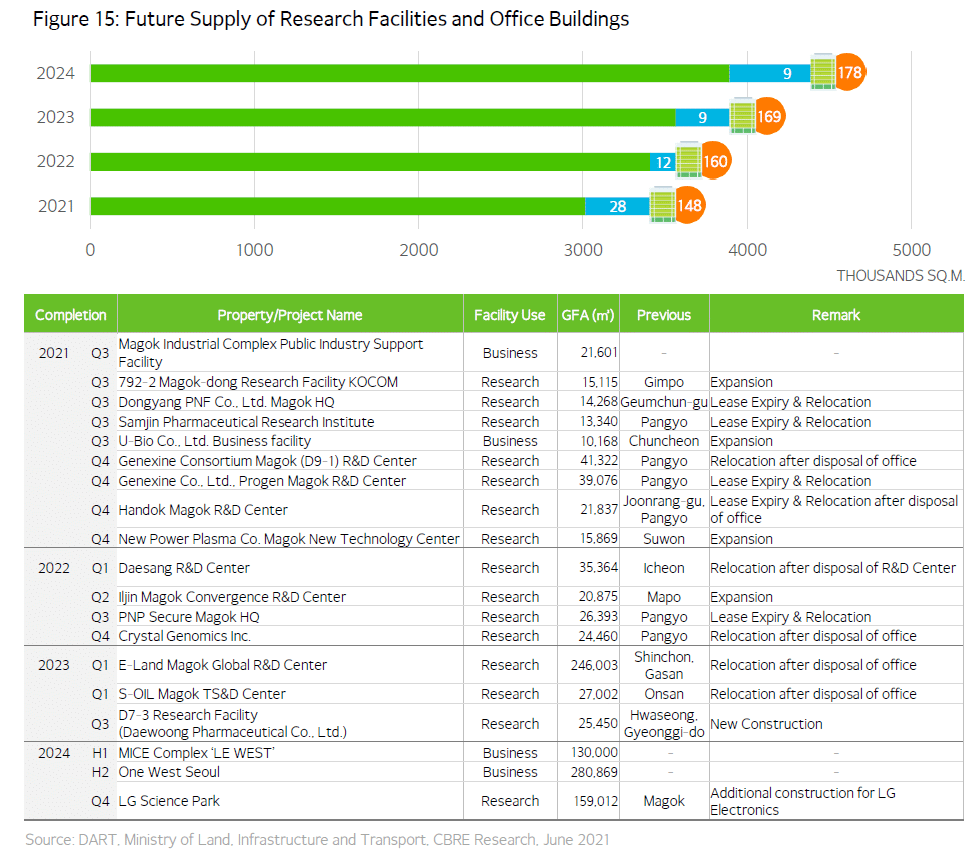Click the 2023 completion year cell in table
Viewport: 968px width, 855px height.
pos(54,665)
